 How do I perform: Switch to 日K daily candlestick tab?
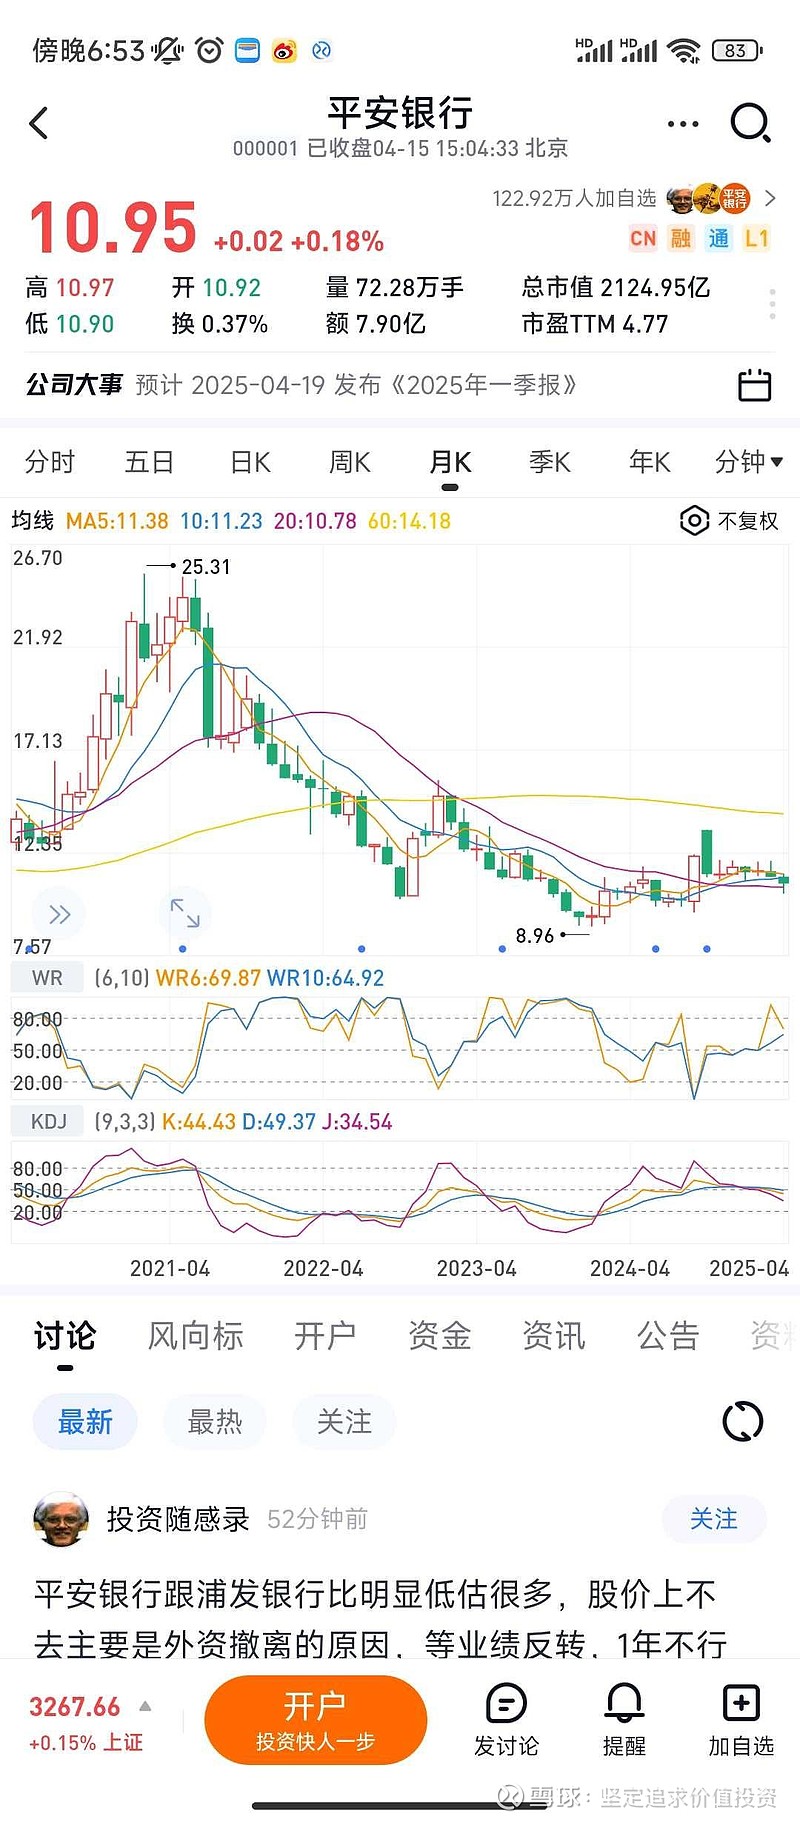click(x=250, y=462)
